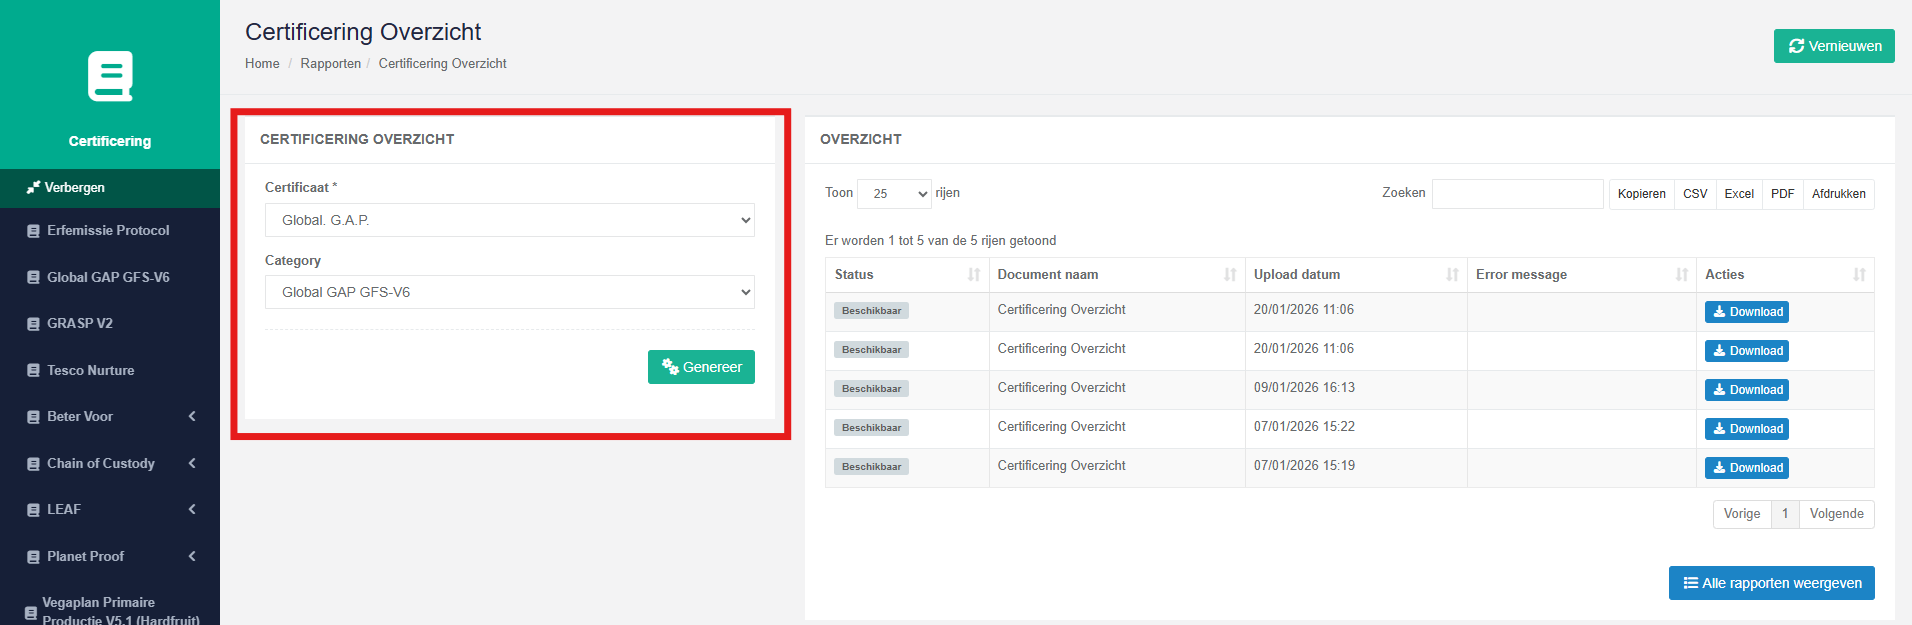Export the table to Excel
This screenshot has height=625, width=1912.
[x=1739, y=194]
